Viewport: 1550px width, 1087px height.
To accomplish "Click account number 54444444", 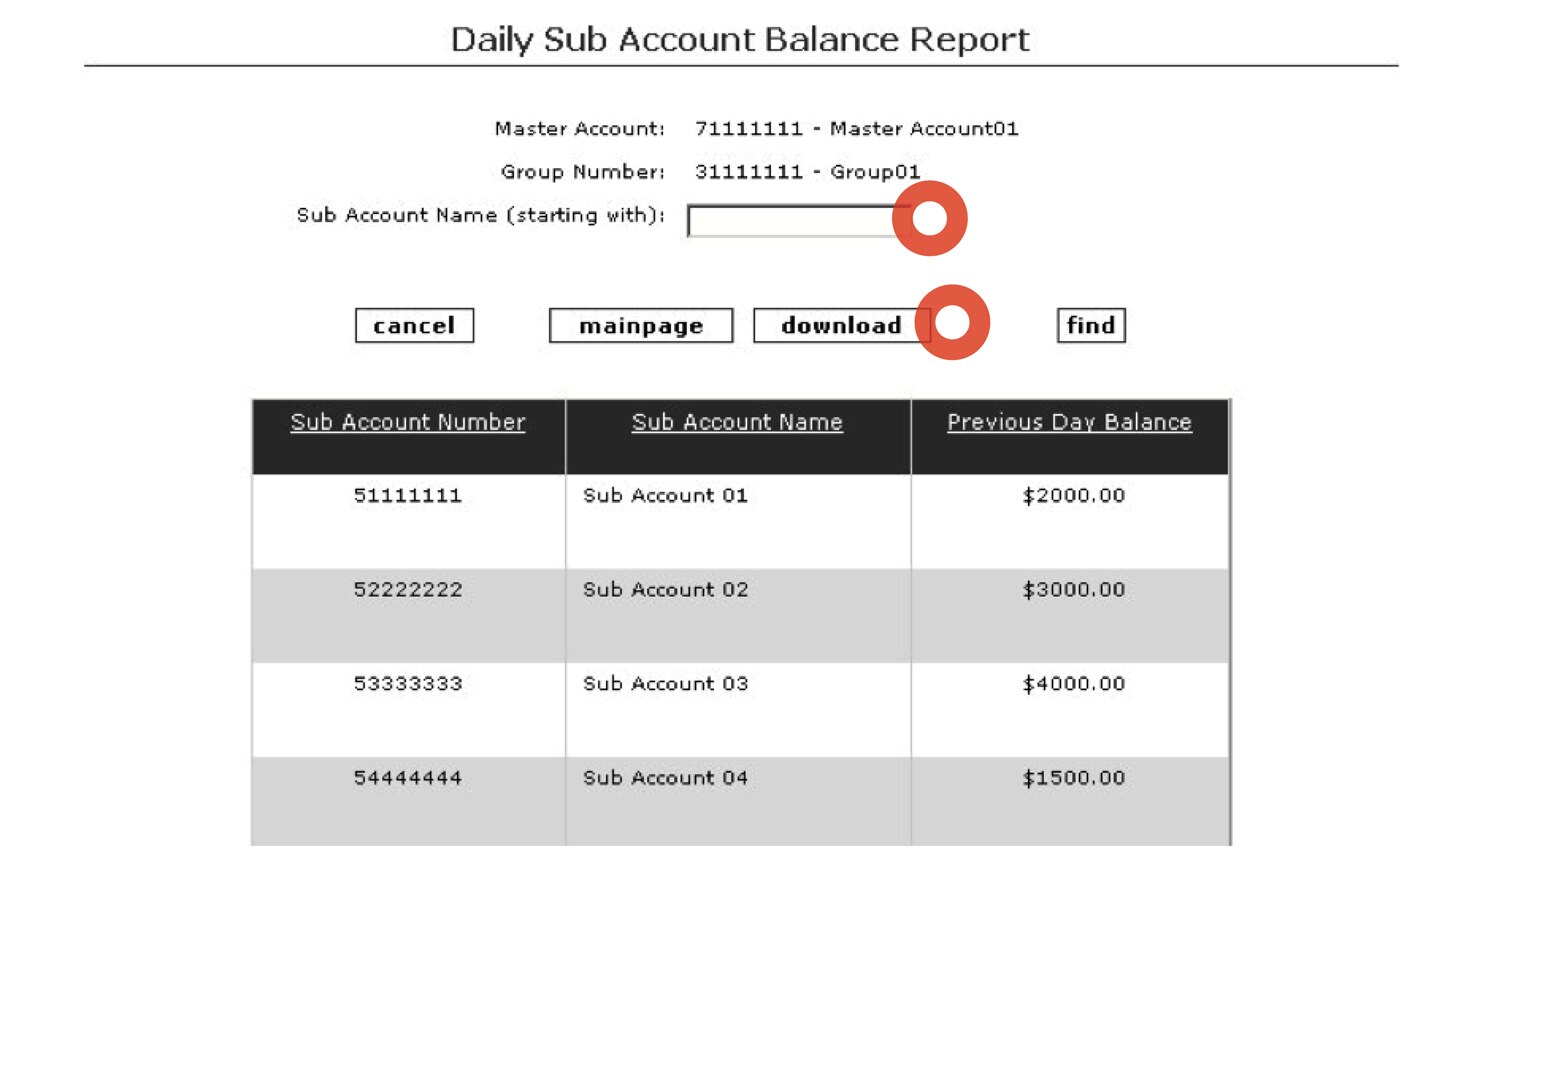I will click(409, 778).
